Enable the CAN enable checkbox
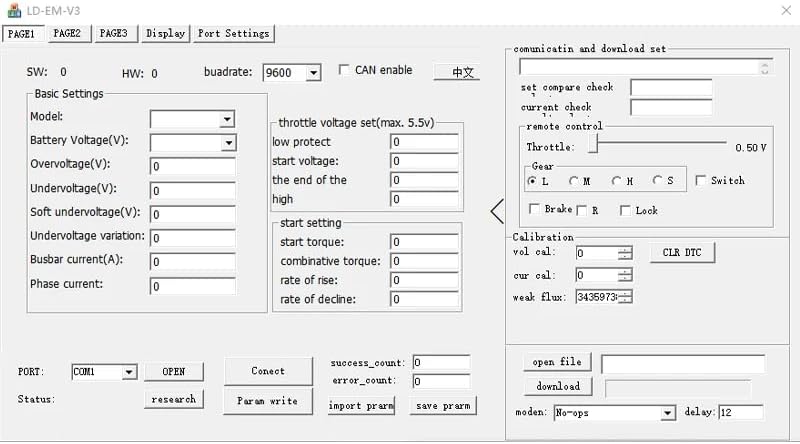Viewport: 800px width, 444px height. click(x=344, y=69)
